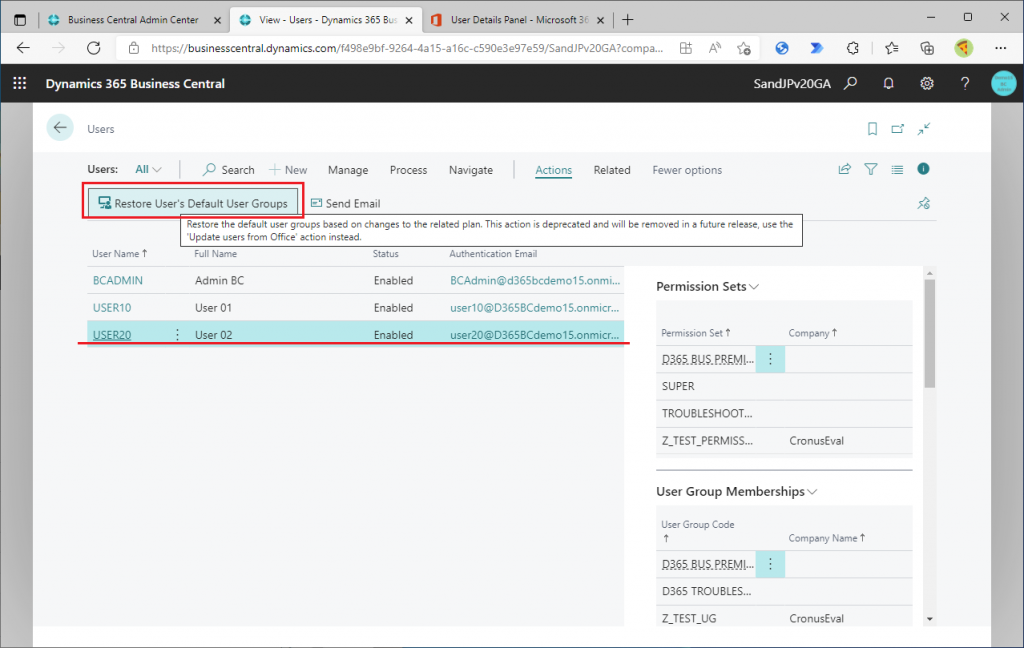
Task: Create a New user
Action: point(288,170)
